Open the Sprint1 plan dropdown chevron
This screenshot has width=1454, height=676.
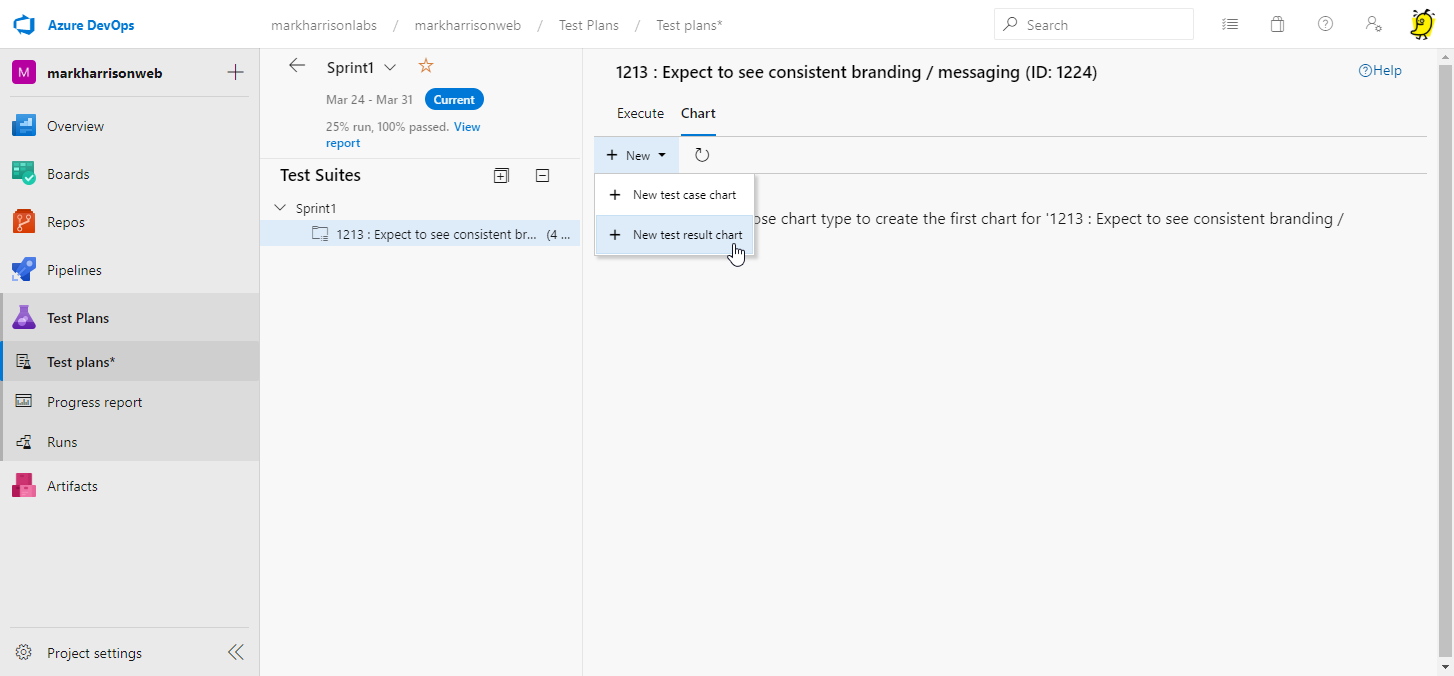click(x=390, y=67)
